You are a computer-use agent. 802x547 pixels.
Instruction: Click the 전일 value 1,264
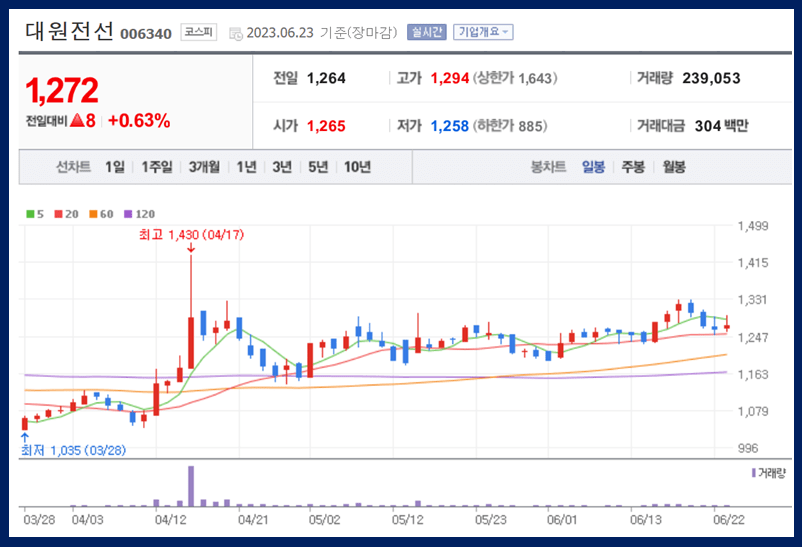click(x=326, y=78)
